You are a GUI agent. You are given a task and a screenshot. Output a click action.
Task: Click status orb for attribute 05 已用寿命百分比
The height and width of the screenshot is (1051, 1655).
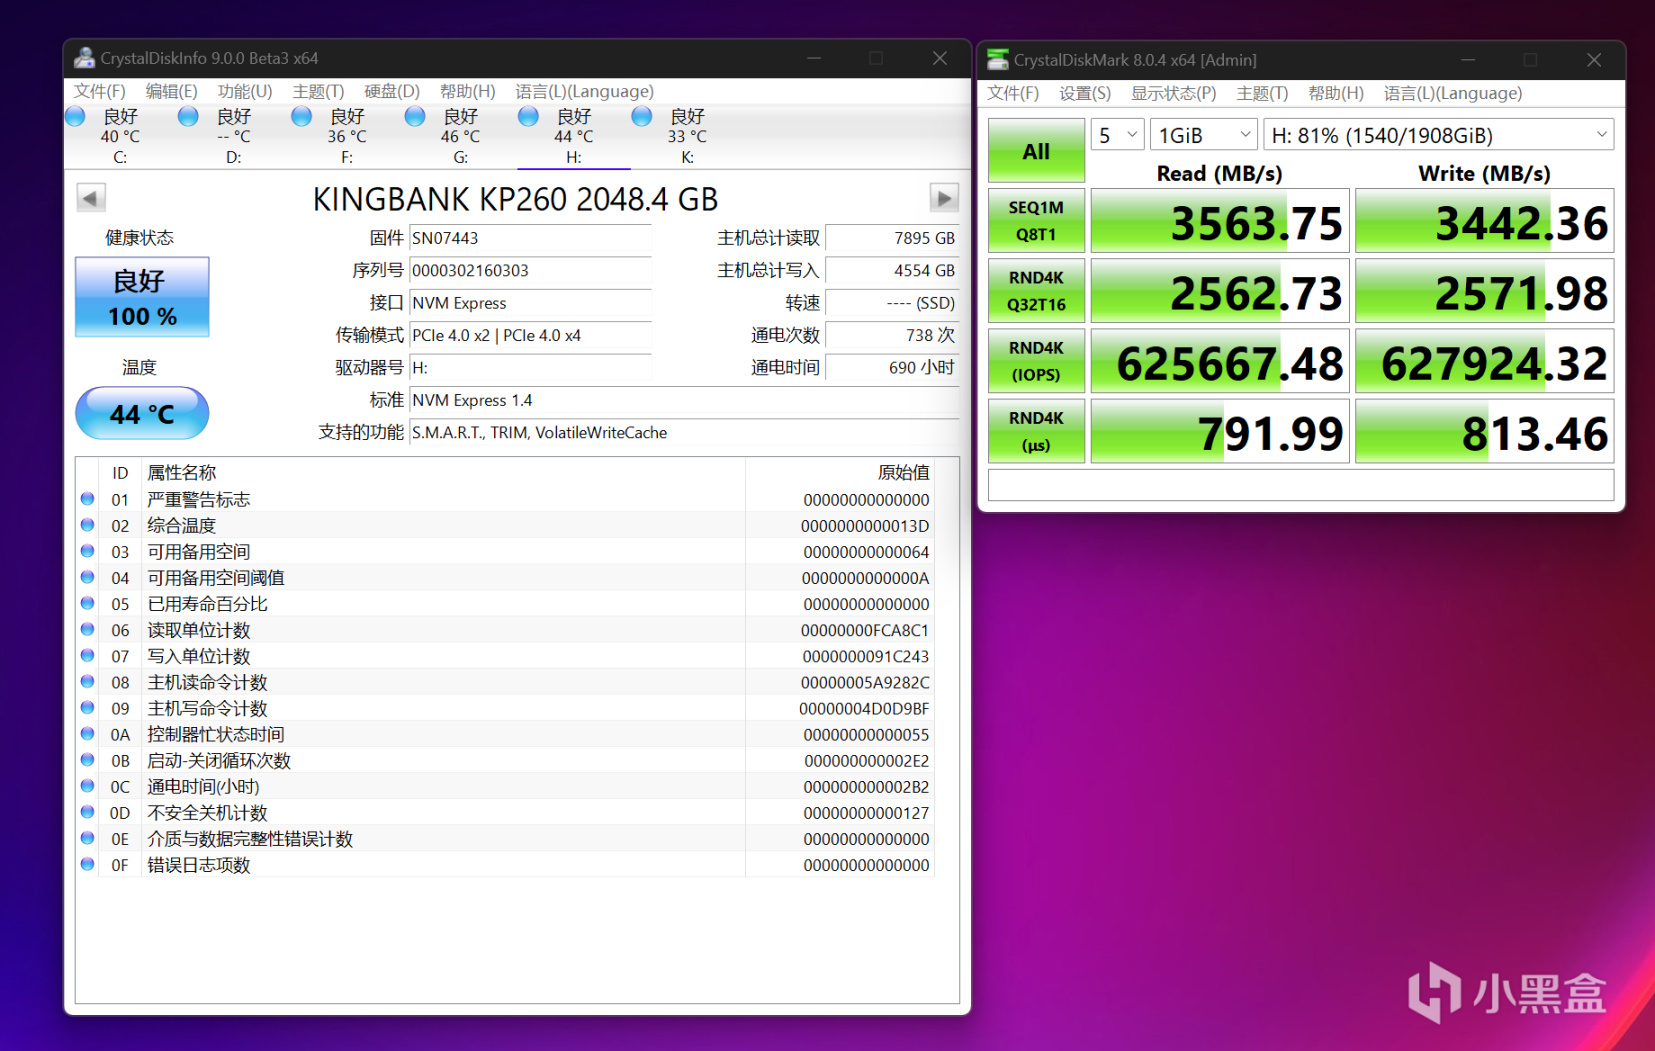click(x=88, y=603)
